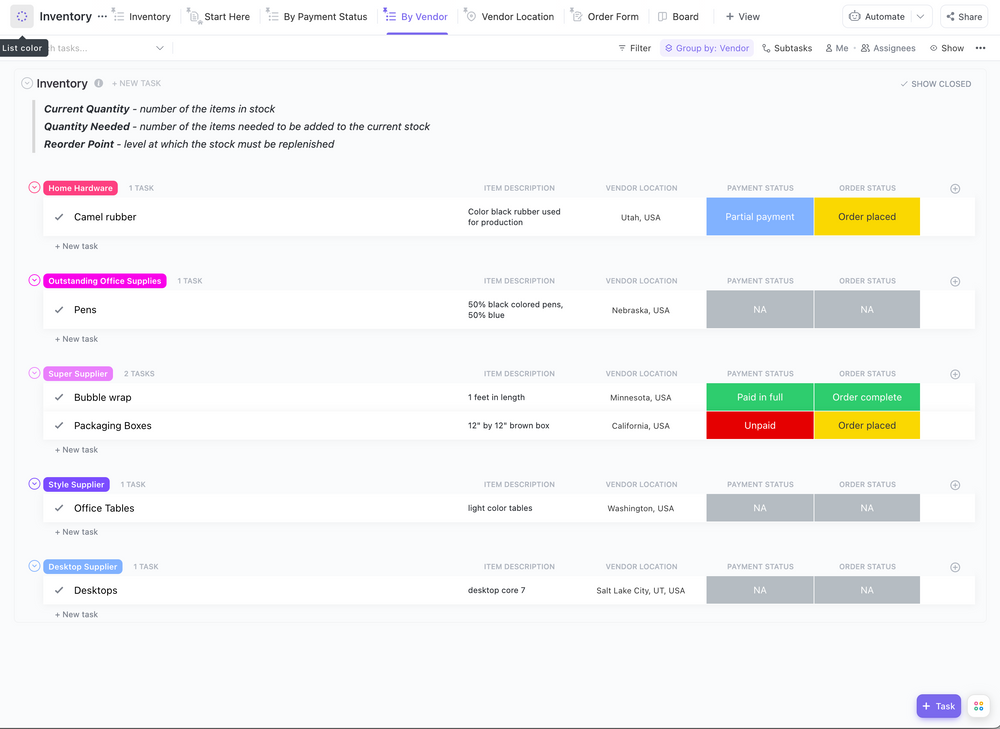Collapse the Home Hardware group
Viewport: 1000px width, 729px height.
tap(34, 188)
